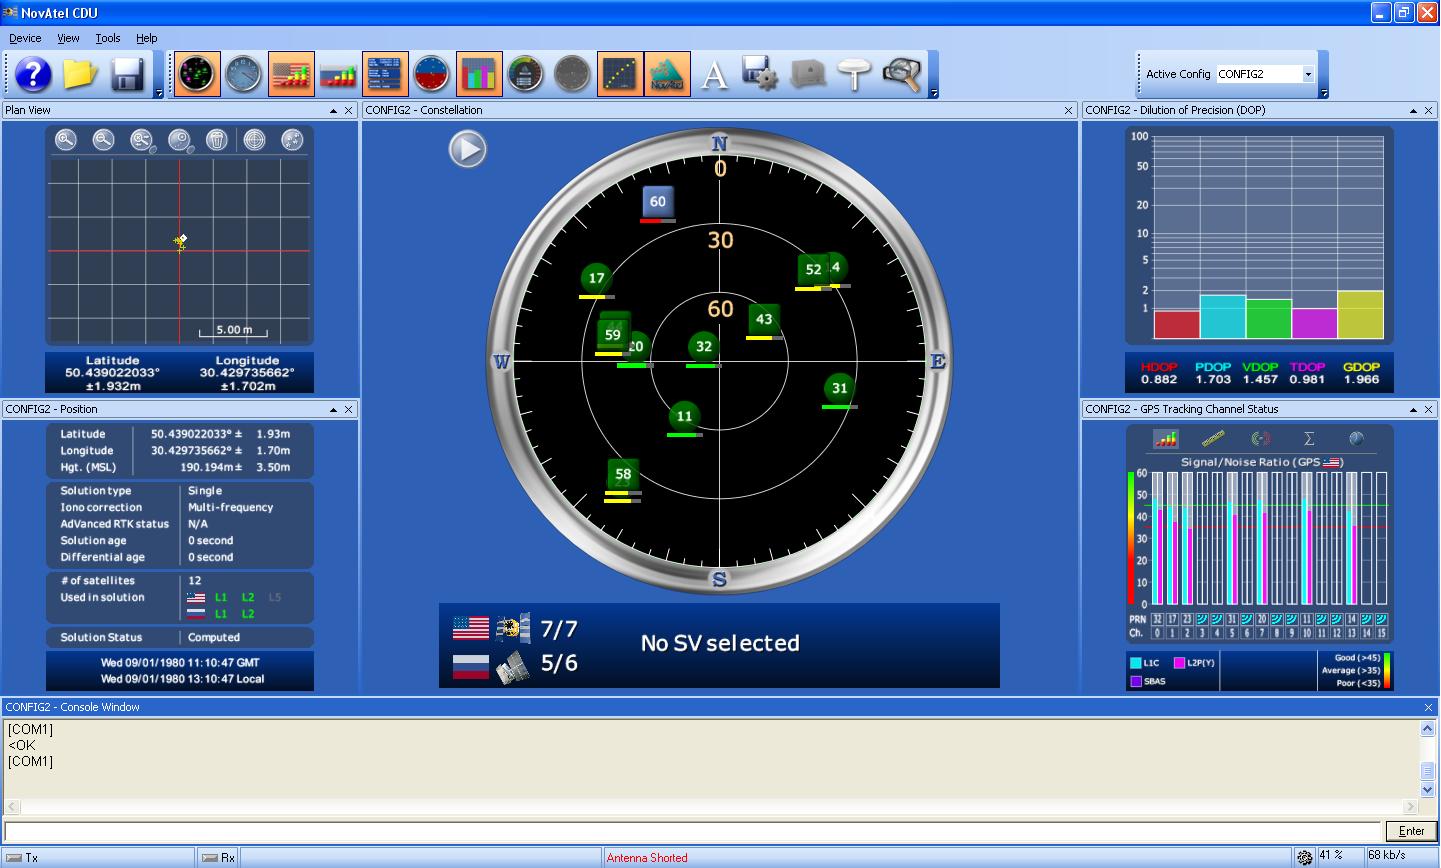Viewport: 1441px width, 868px height.
Task: Close the Plan View panel
Action: (349, 111)
